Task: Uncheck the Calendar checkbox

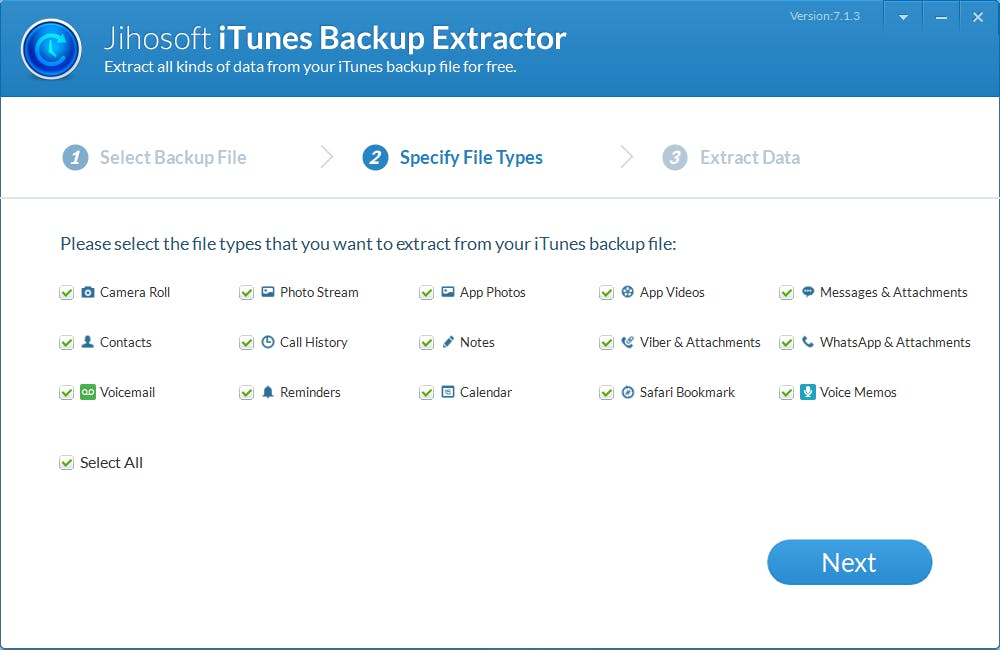Action: pyautogui.click(x=426, y=392)
